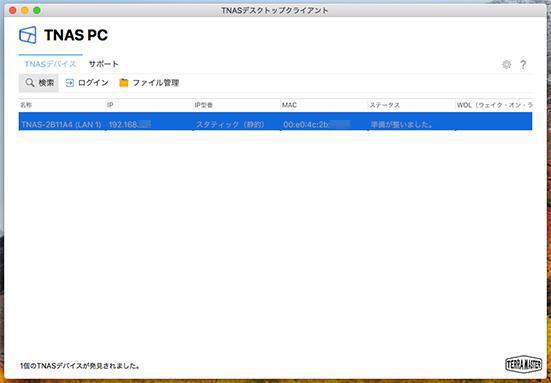The height and width of the screenshot is (383, 551).
Task: Switch to the TNASデバイス tab
Action: pyautogui.click(x=50, y=64)
